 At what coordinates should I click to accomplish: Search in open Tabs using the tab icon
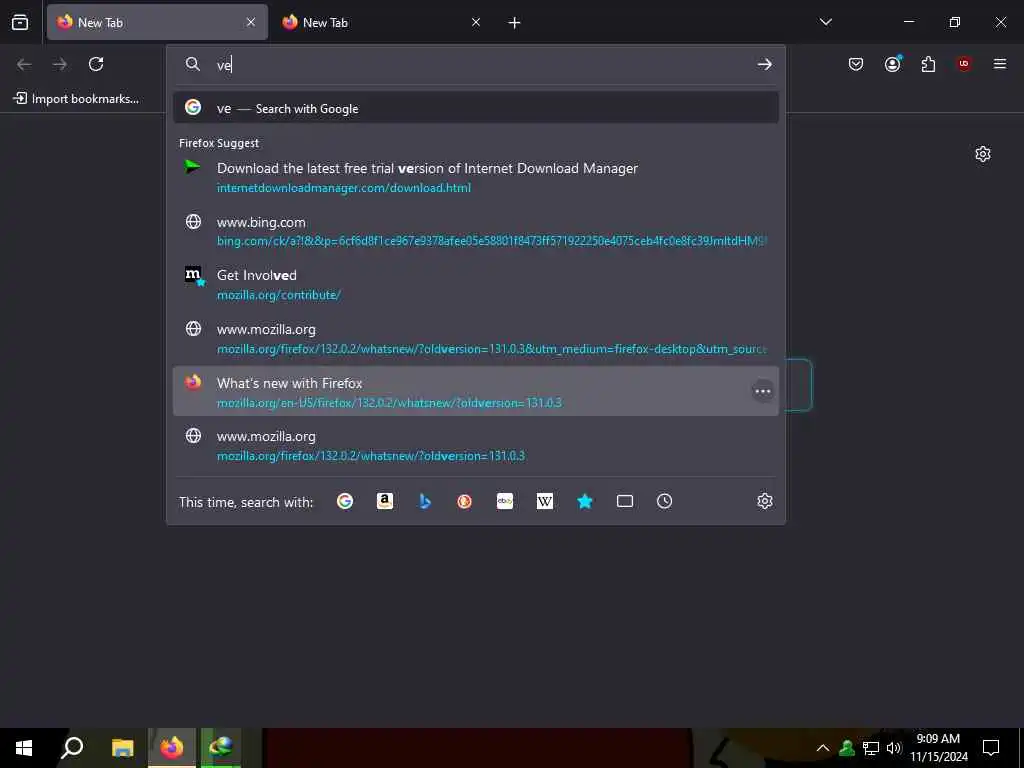coord(625,501)
